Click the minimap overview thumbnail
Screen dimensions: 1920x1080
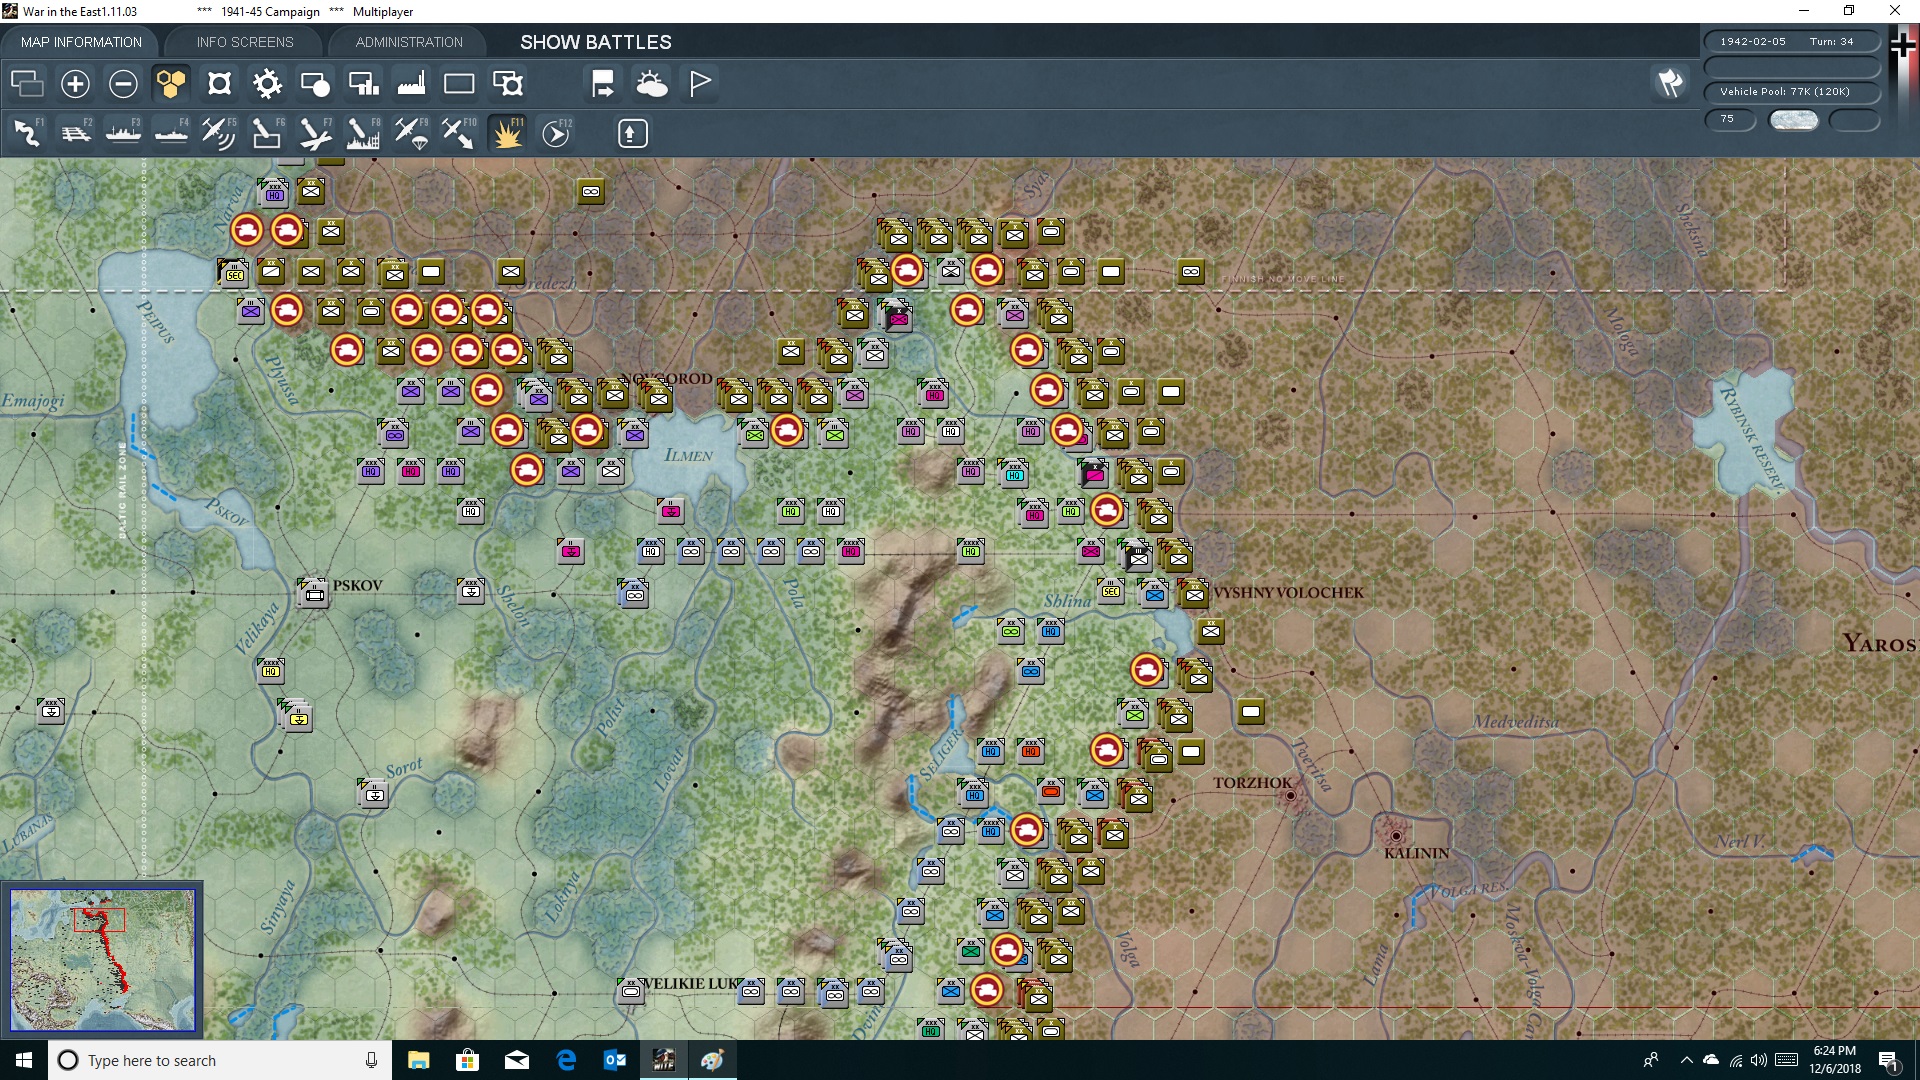(x=102, y=960)
